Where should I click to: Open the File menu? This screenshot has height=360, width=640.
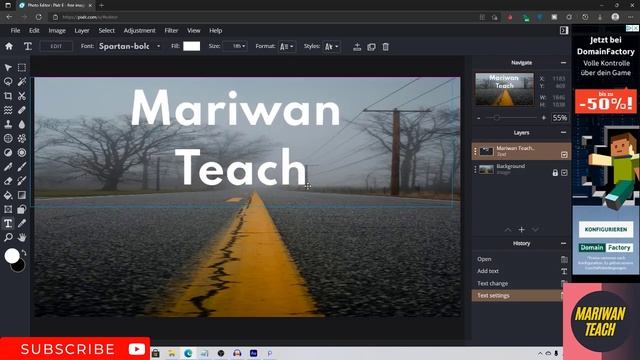coord(15,31)
